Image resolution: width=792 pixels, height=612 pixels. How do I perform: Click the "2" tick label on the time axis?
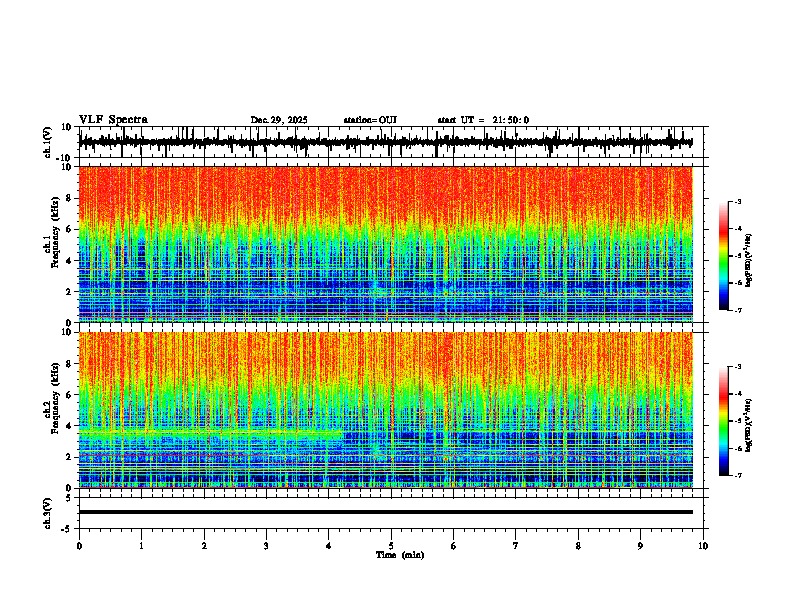coord(204,546)
